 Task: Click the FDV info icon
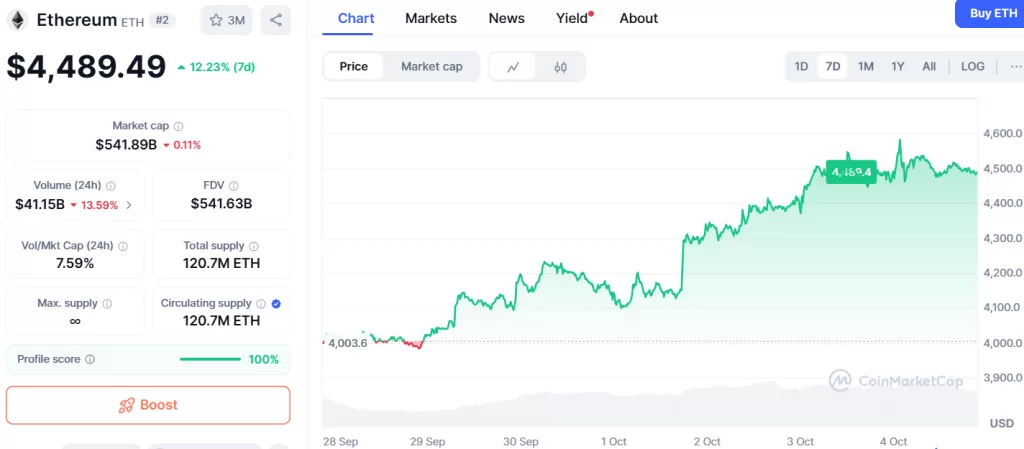click(234, 186)
